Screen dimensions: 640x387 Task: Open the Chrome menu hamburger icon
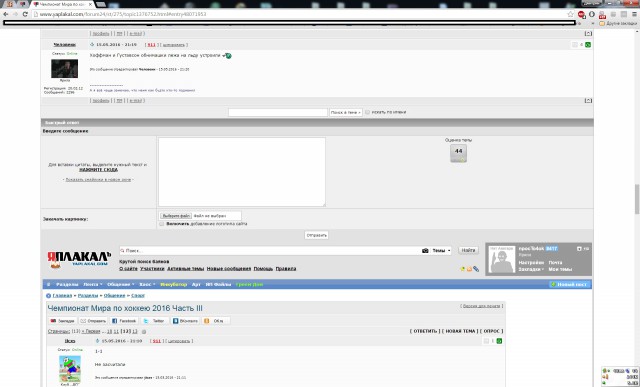click(634, 14)
